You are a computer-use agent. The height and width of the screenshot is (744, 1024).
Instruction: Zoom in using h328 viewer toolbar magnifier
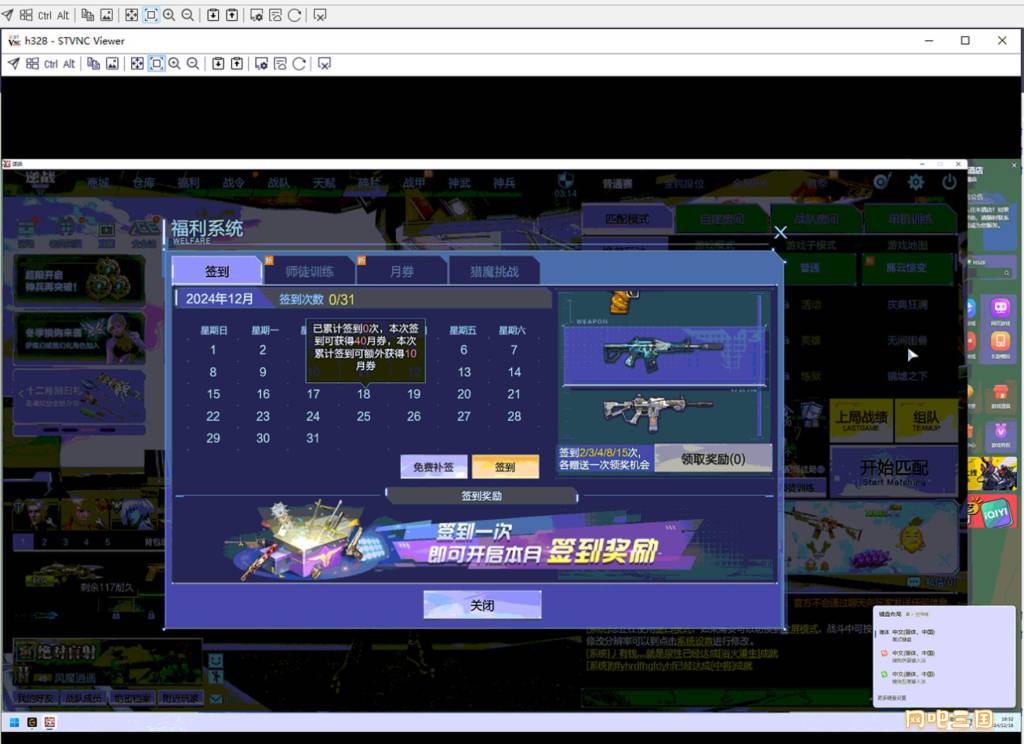click(x=174, y=63)
